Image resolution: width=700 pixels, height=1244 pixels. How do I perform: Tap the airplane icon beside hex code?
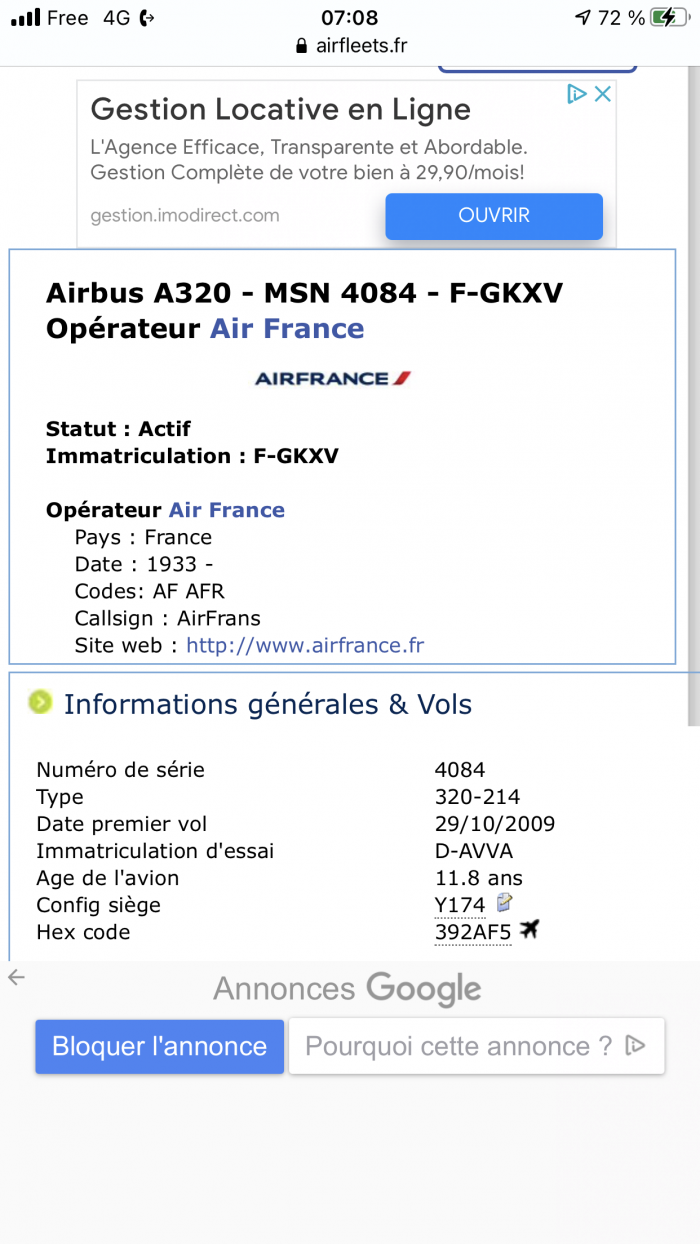(529, 930)
